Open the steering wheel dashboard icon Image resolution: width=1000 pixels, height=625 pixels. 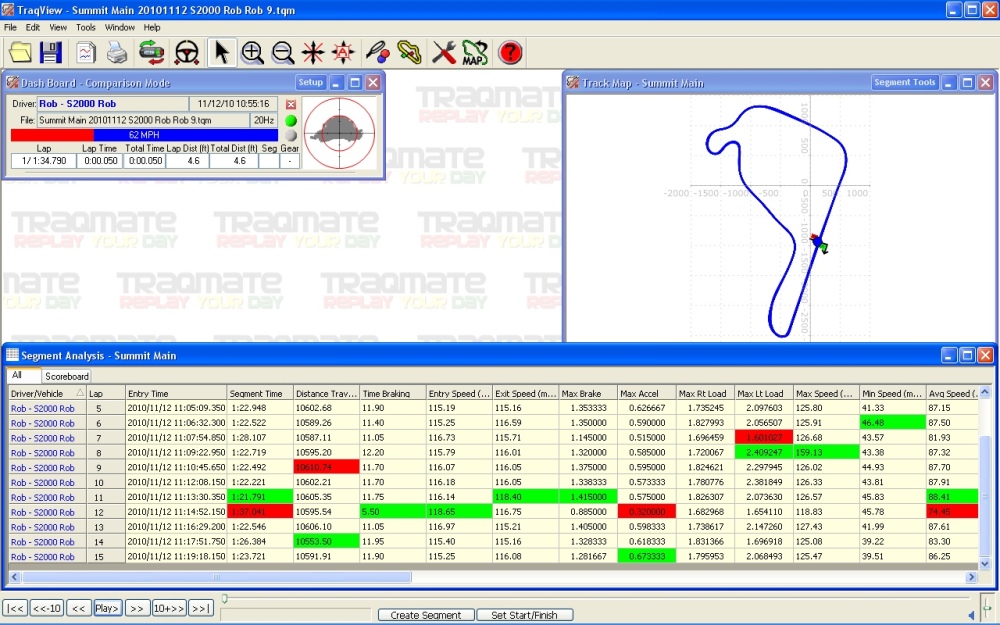(187, 52)
